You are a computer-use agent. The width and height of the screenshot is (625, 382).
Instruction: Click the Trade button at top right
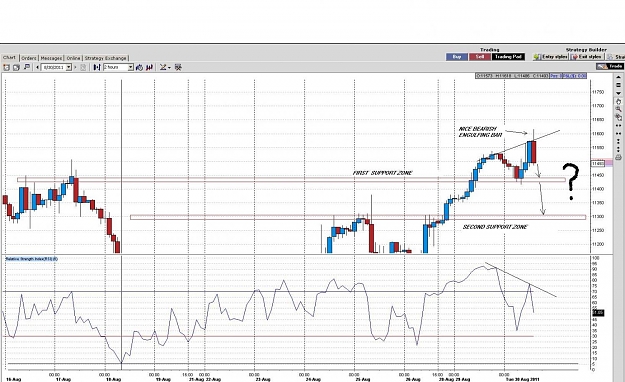click(610, 66)
